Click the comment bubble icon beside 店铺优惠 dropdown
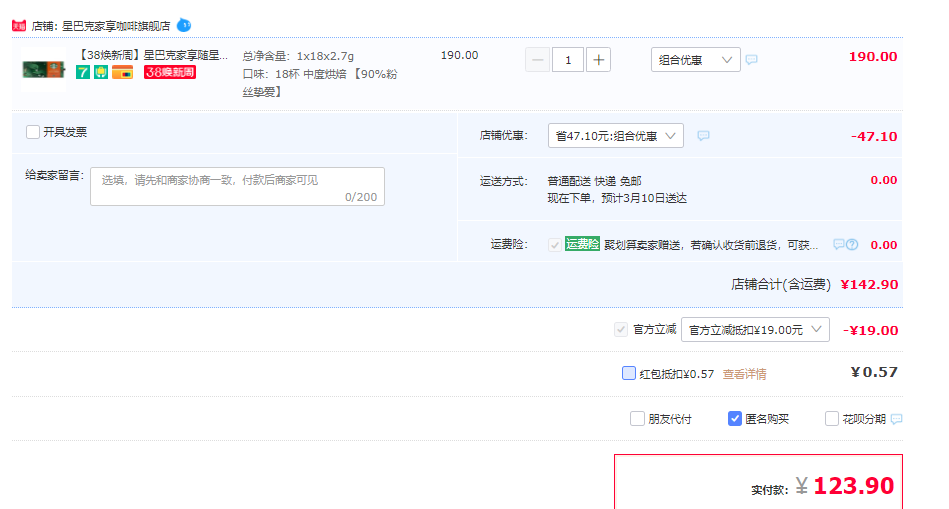Screen dimensions: 949x509 tap(703, 136)
